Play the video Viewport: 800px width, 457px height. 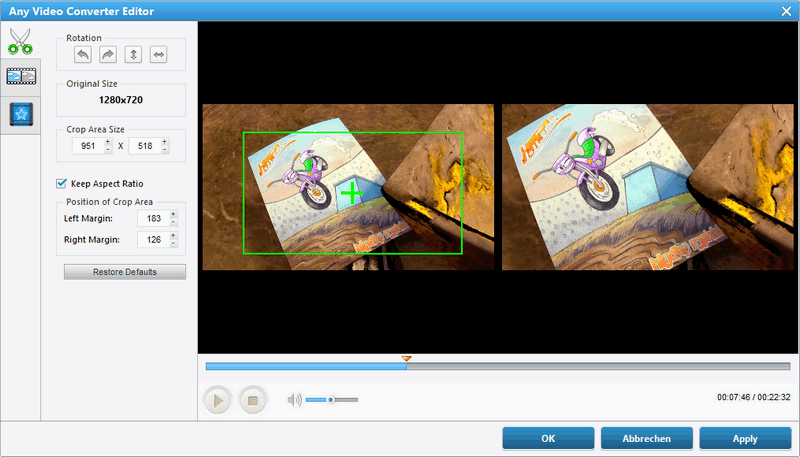[218, 400]
